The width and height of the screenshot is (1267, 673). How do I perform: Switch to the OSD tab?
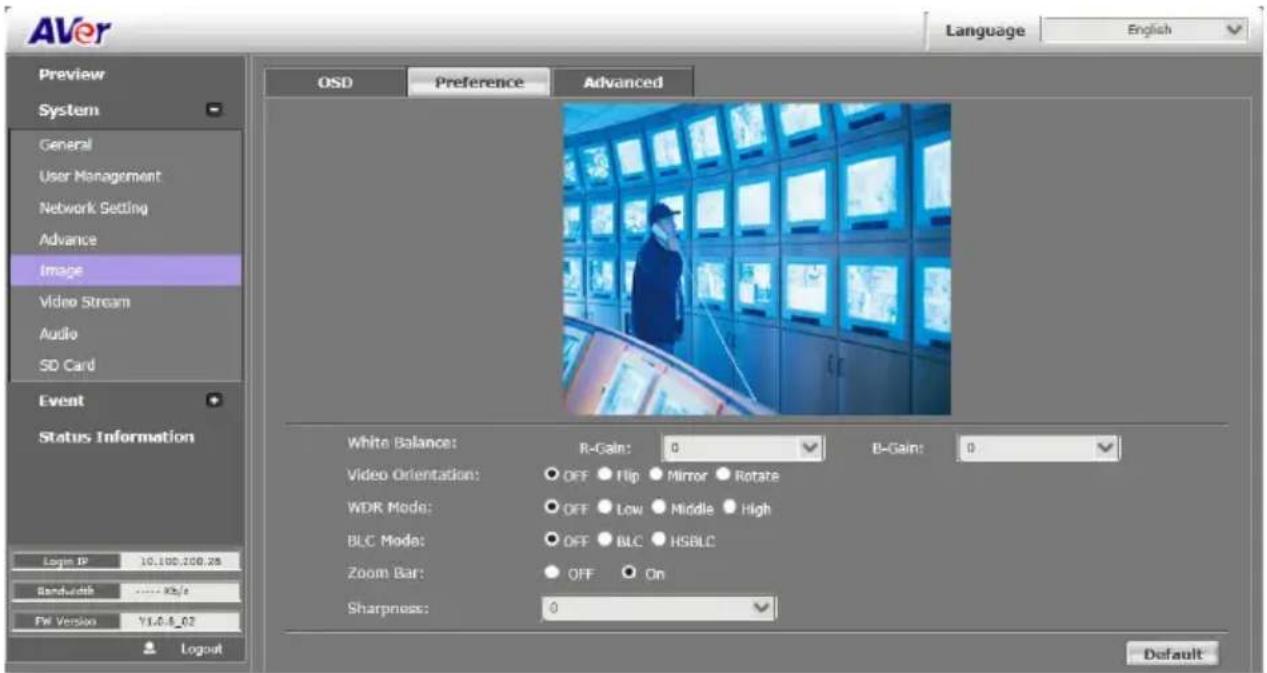point(335,83)
